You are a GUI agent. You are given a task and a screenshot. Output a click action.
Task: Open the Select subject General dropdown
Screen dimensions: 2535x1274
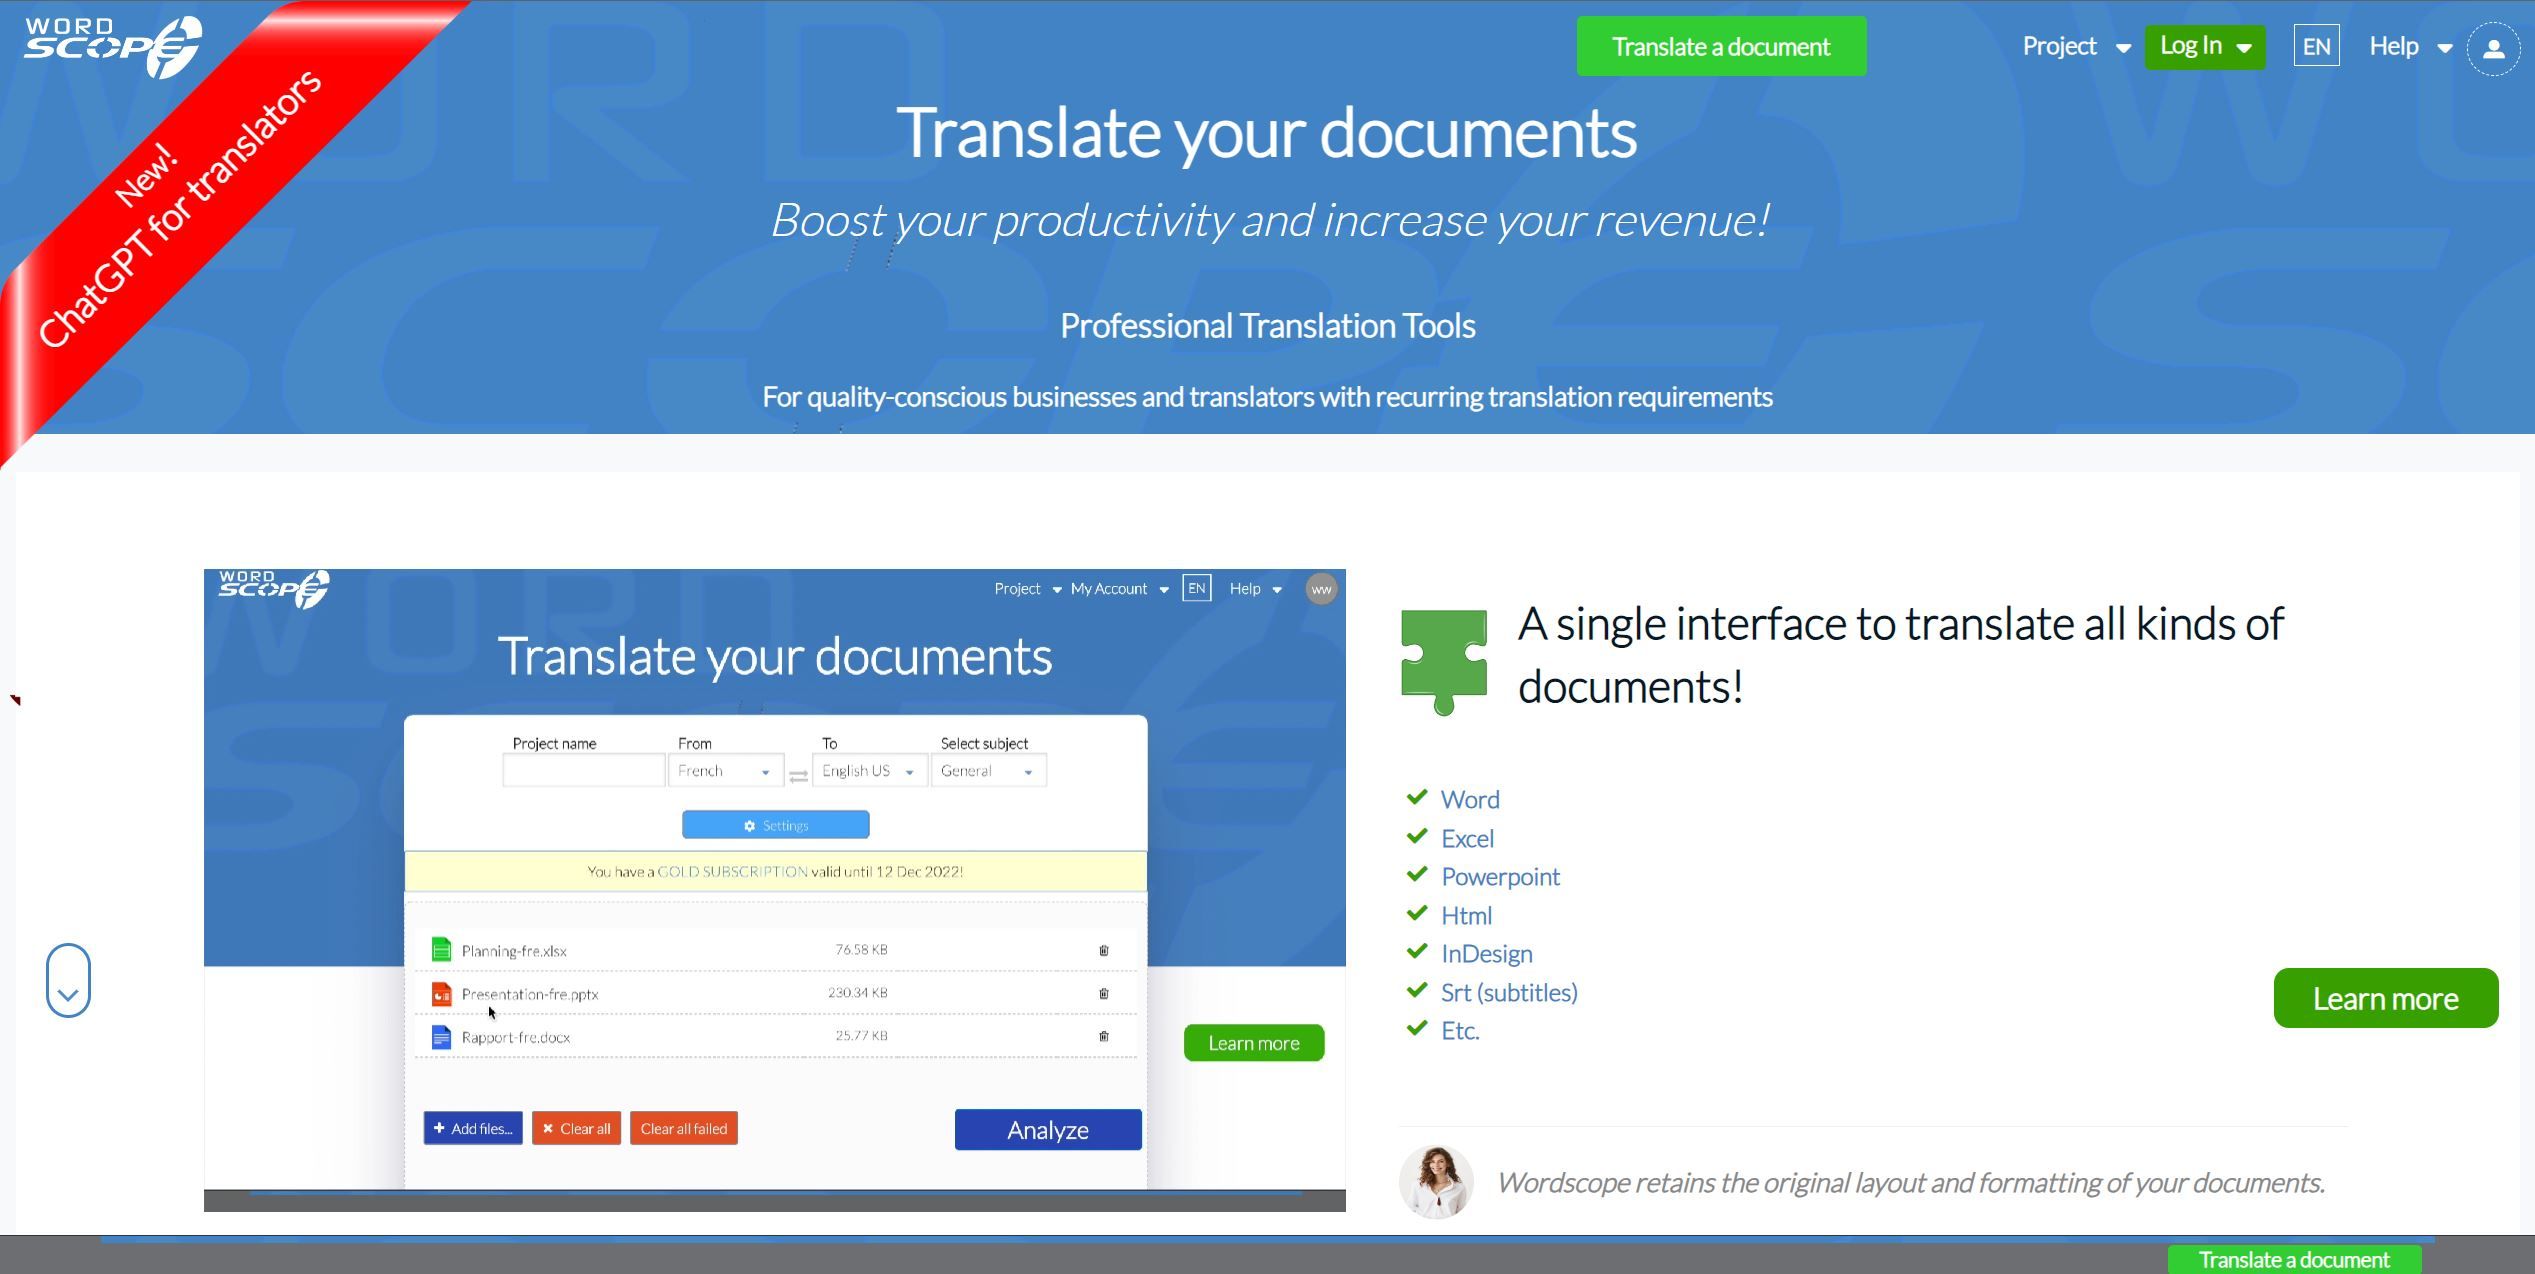click(989, 771)
